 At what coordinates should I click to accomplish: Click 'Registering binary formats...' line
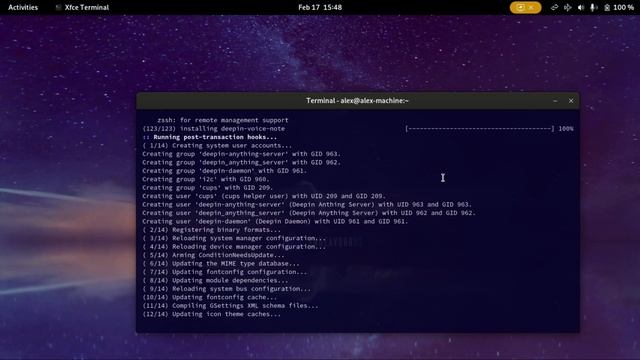click(211, 230)
